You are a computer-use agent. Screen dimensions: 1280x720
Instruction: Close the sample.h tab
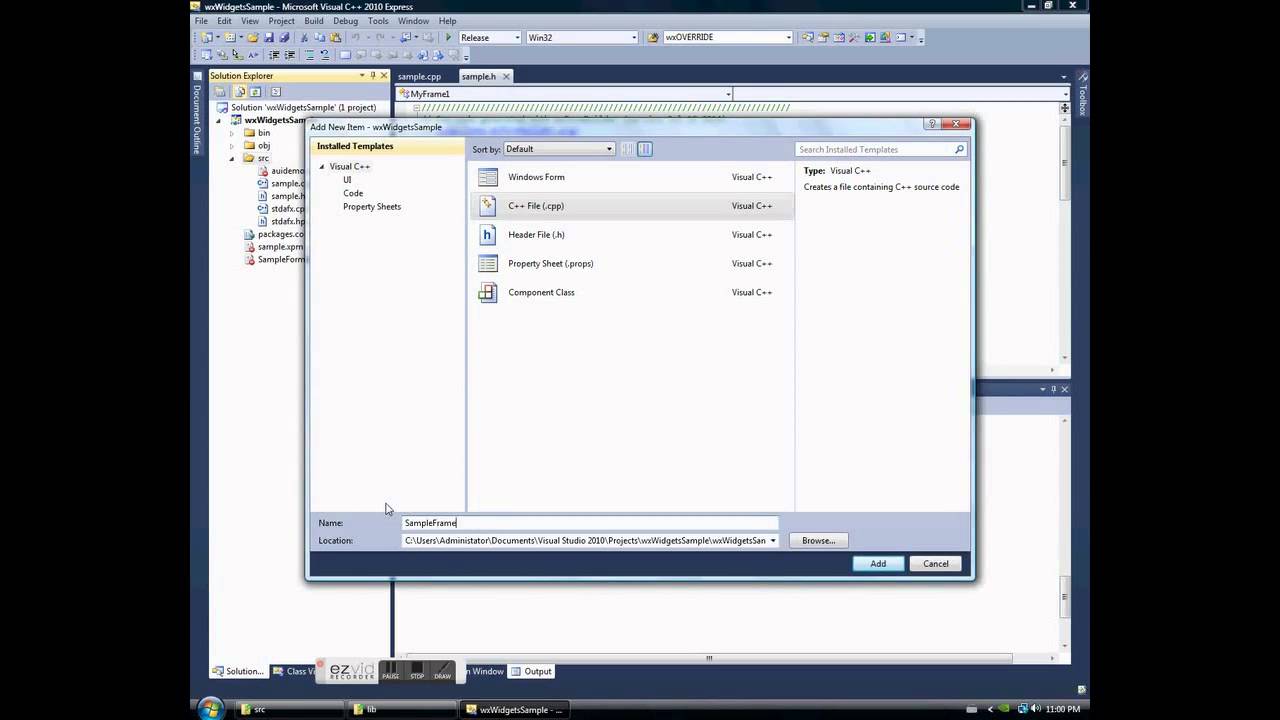(506, 77)
